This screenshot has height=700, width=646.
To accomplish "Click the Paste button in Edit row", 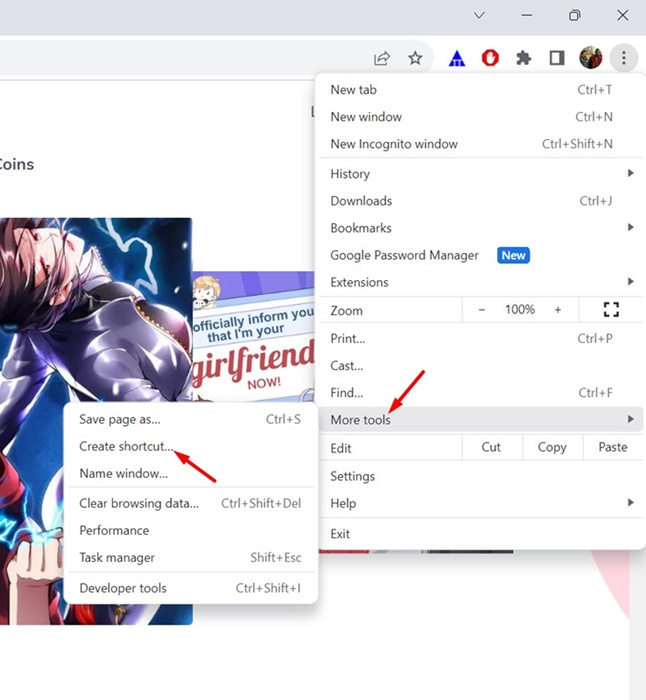I will click(x=613, y=447).
